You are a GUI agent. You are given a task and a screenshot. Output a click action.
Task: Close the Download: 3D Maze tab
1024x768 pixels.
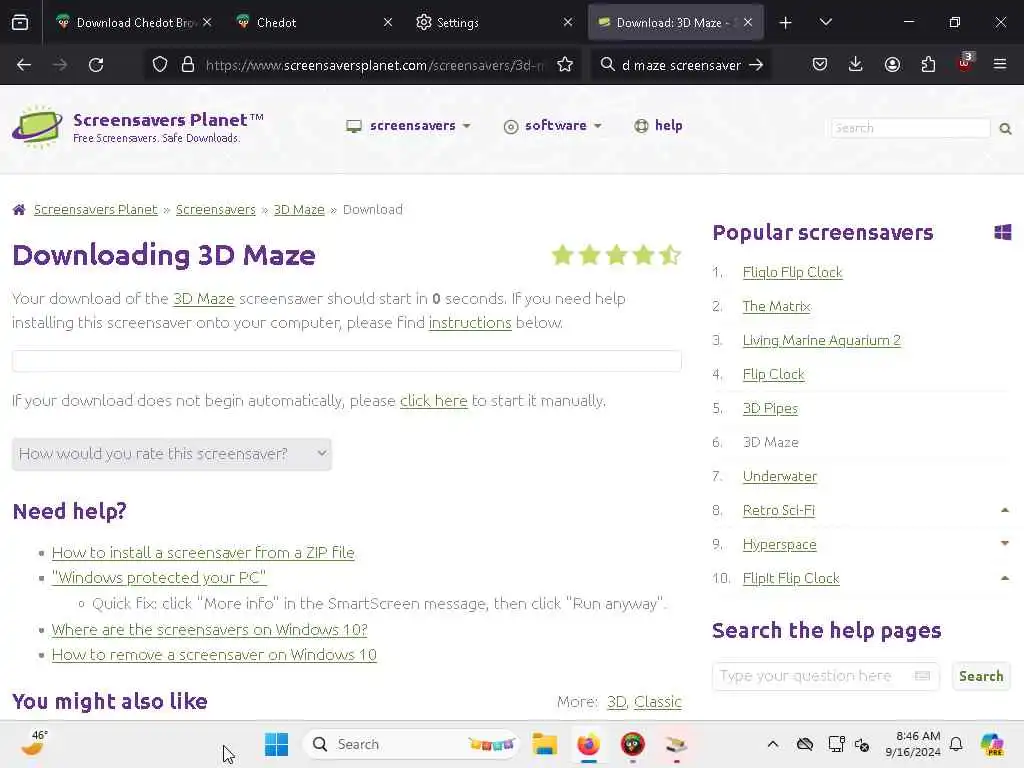click(x=748, y=23)
